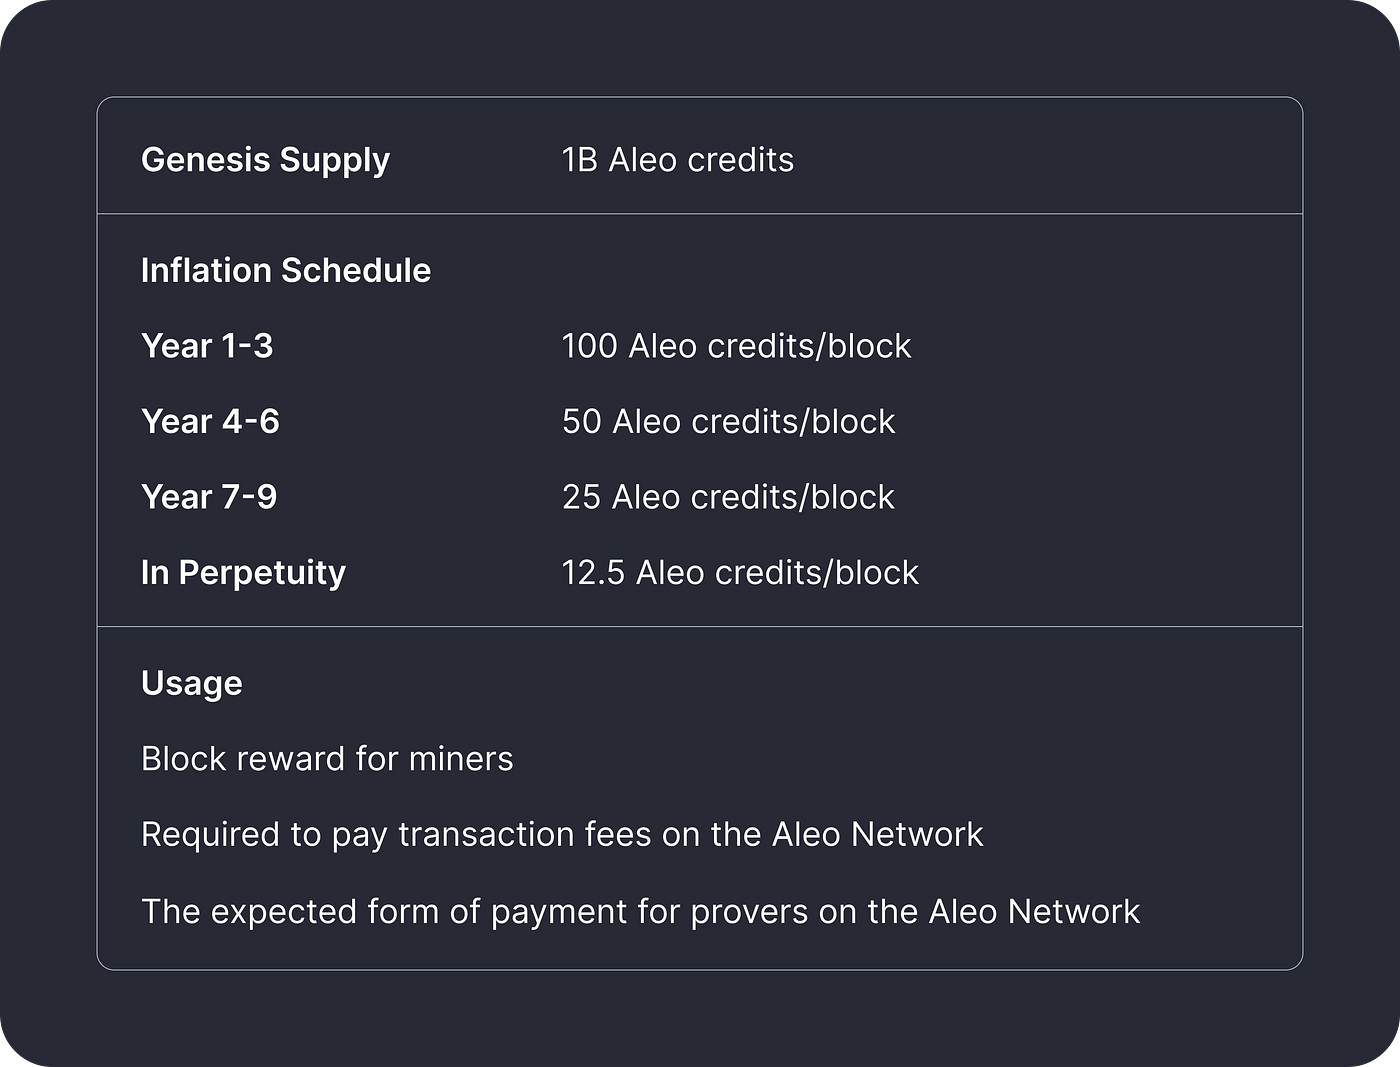Click the word Required in usage list
Image resolution: width=1400 pixels, height=1067 pixels.
pos(210,834)
